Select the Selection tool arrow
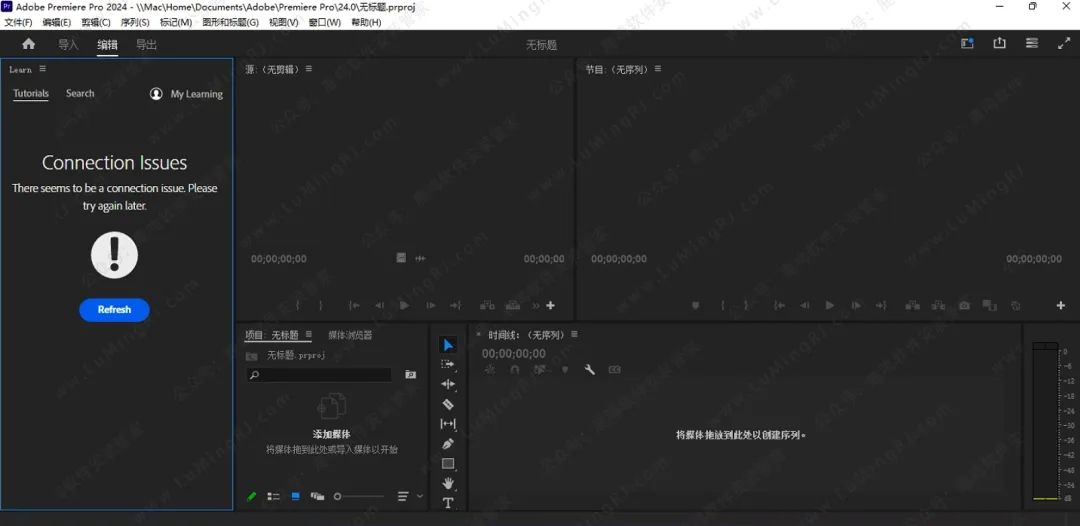This screenshot has width=1080, height=526. [x=448, y=345]
